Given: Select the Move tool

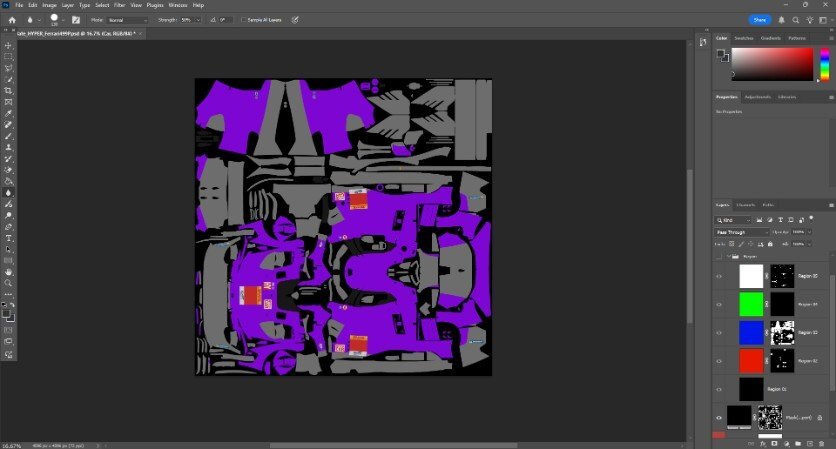Looking at the screenshot, I should point(9,46).
